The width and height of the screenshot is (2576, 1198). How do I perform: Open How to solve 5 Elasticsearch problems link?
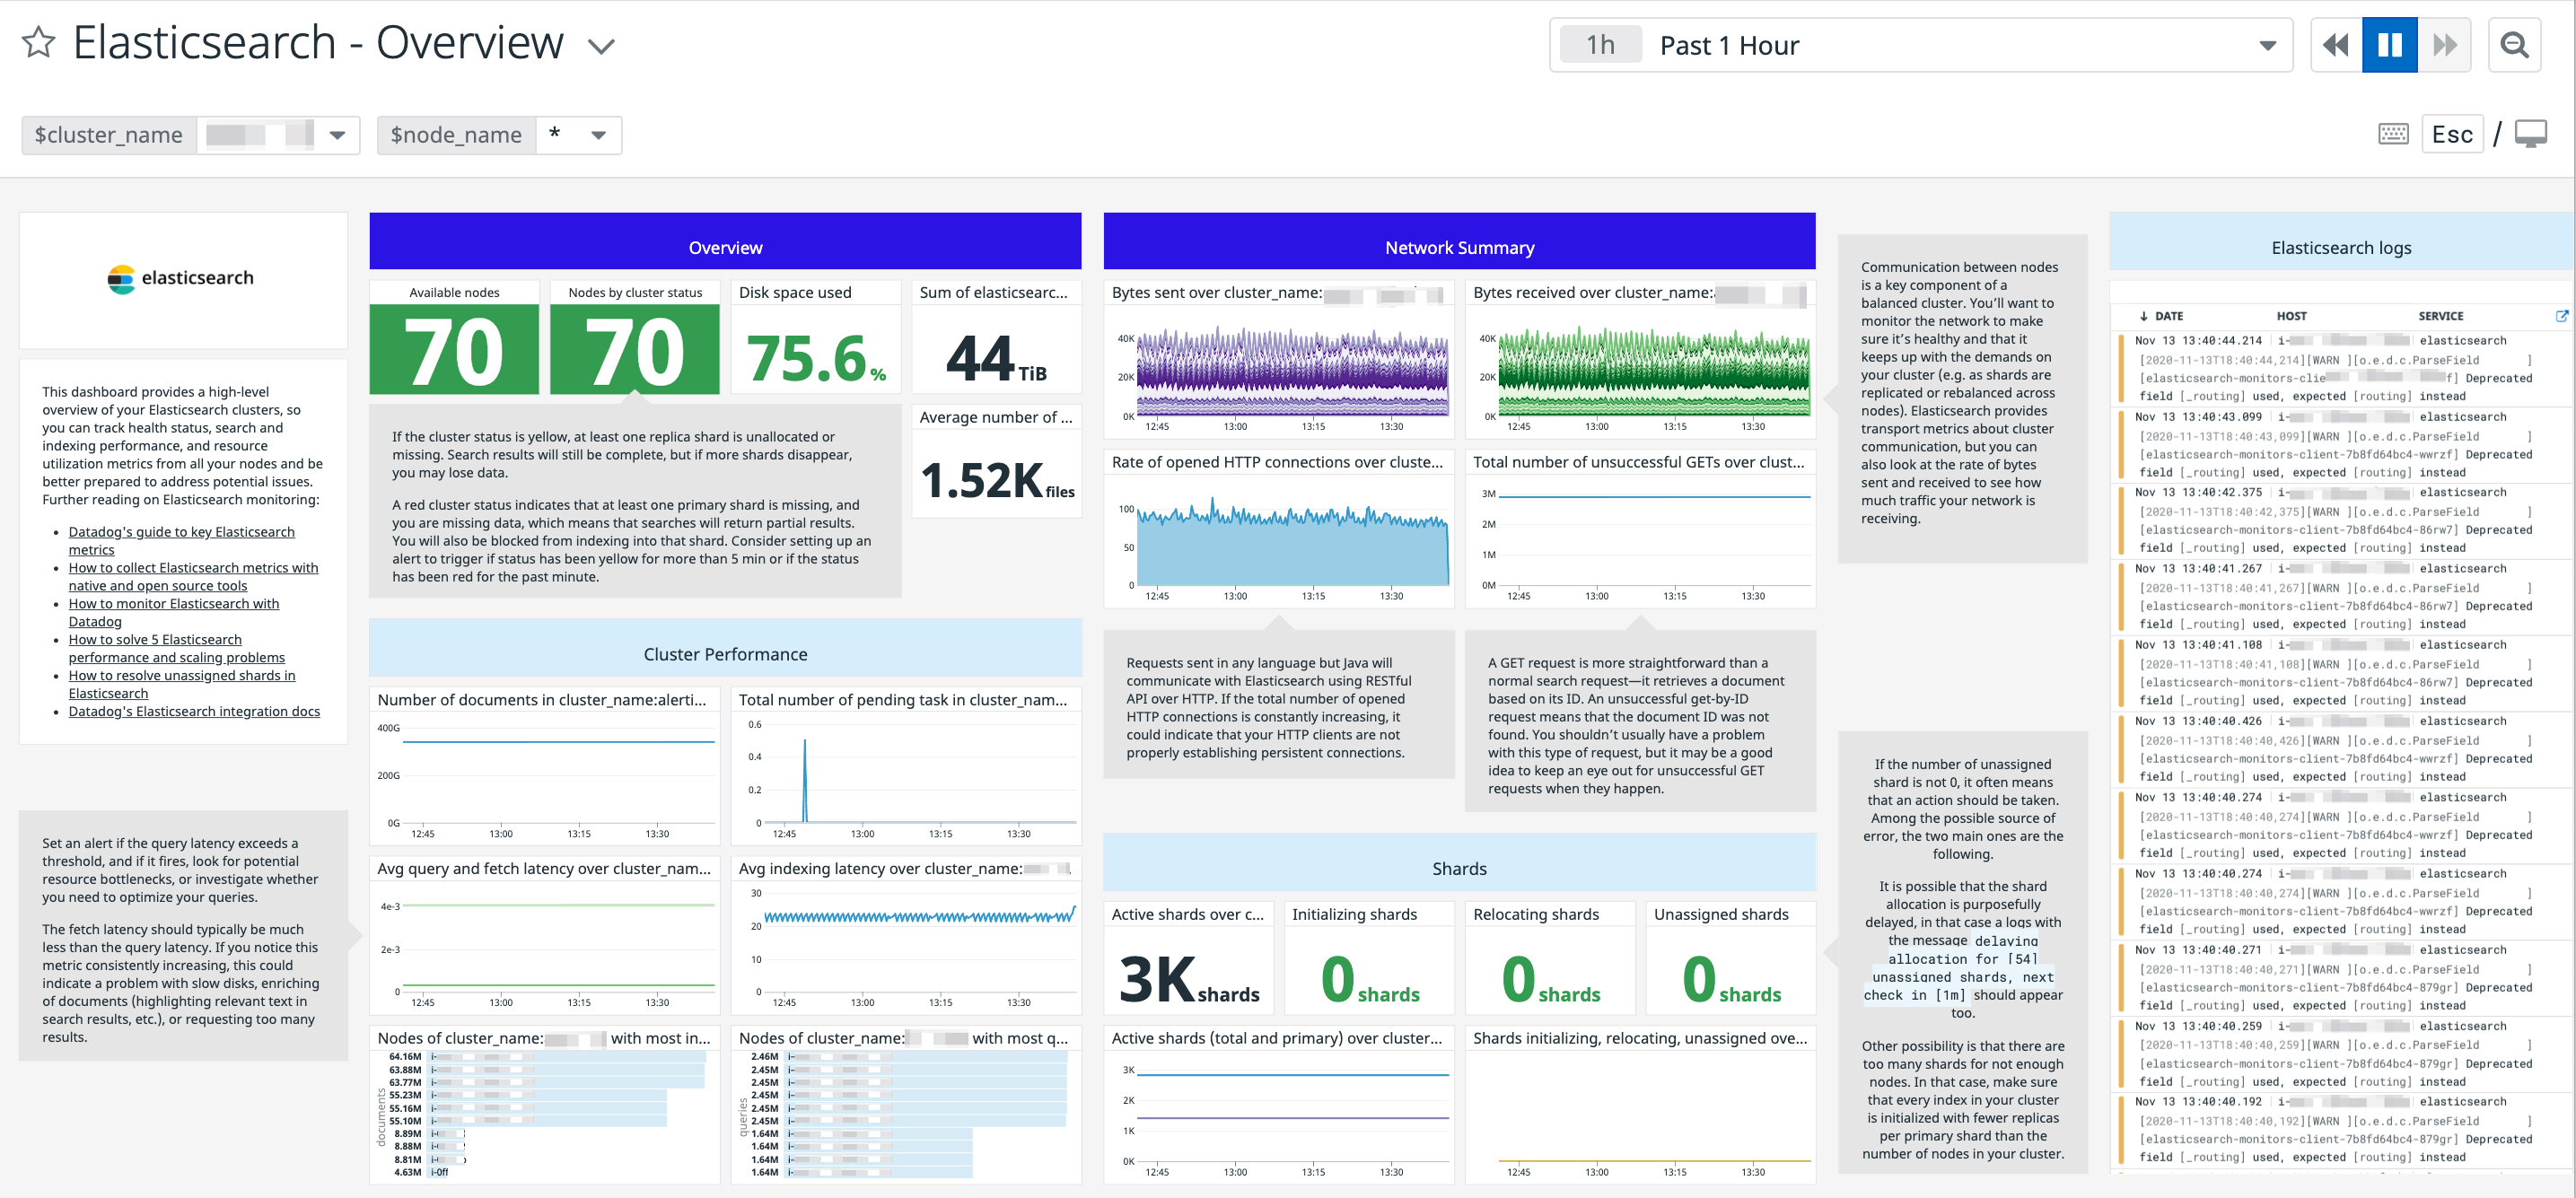point(176,649)
